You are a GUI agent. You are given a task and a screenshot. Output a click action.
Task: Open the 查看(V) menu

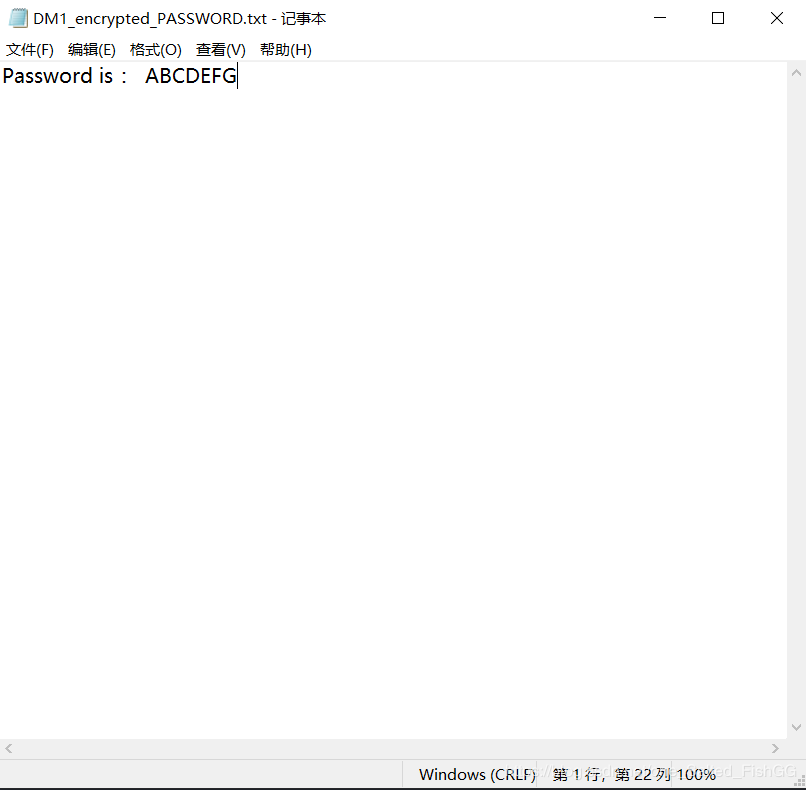click(x=220, y=49)
